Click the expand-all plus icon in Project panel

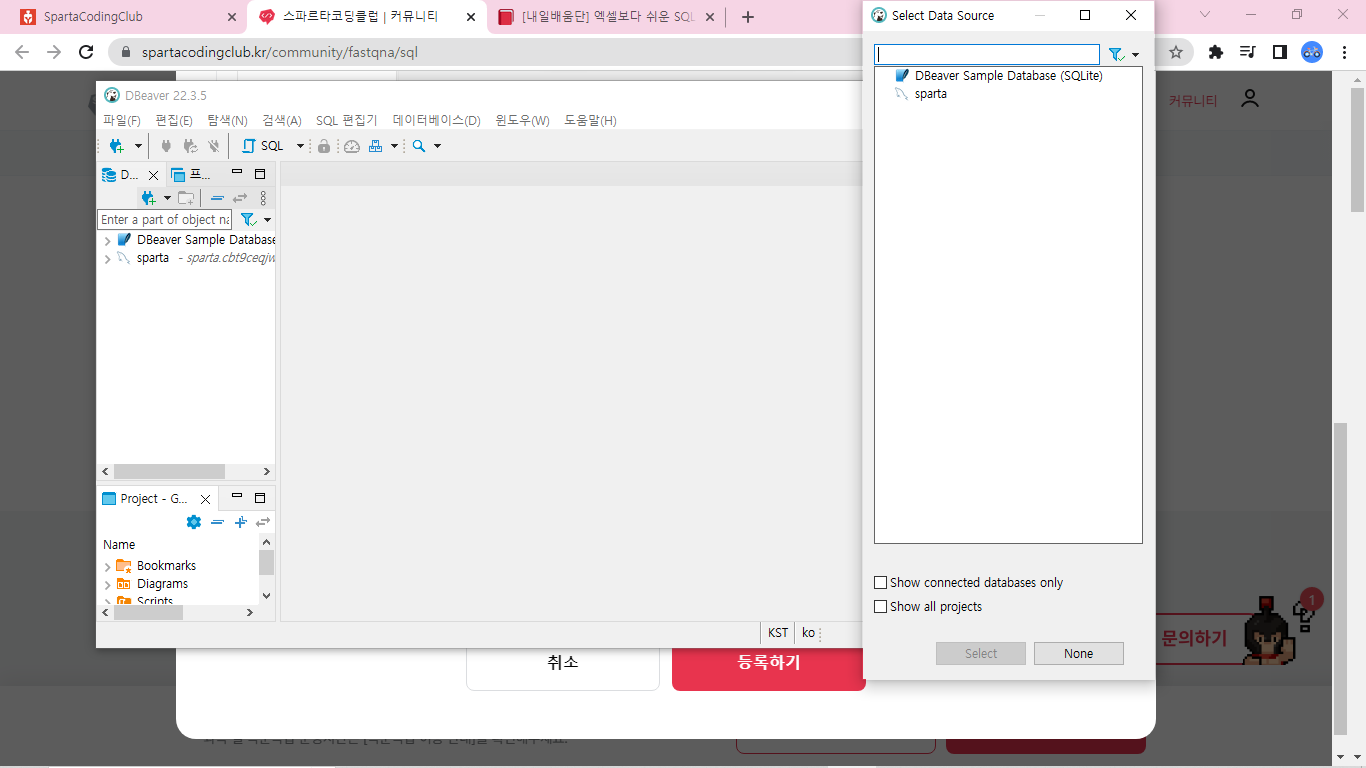(240, 522)
